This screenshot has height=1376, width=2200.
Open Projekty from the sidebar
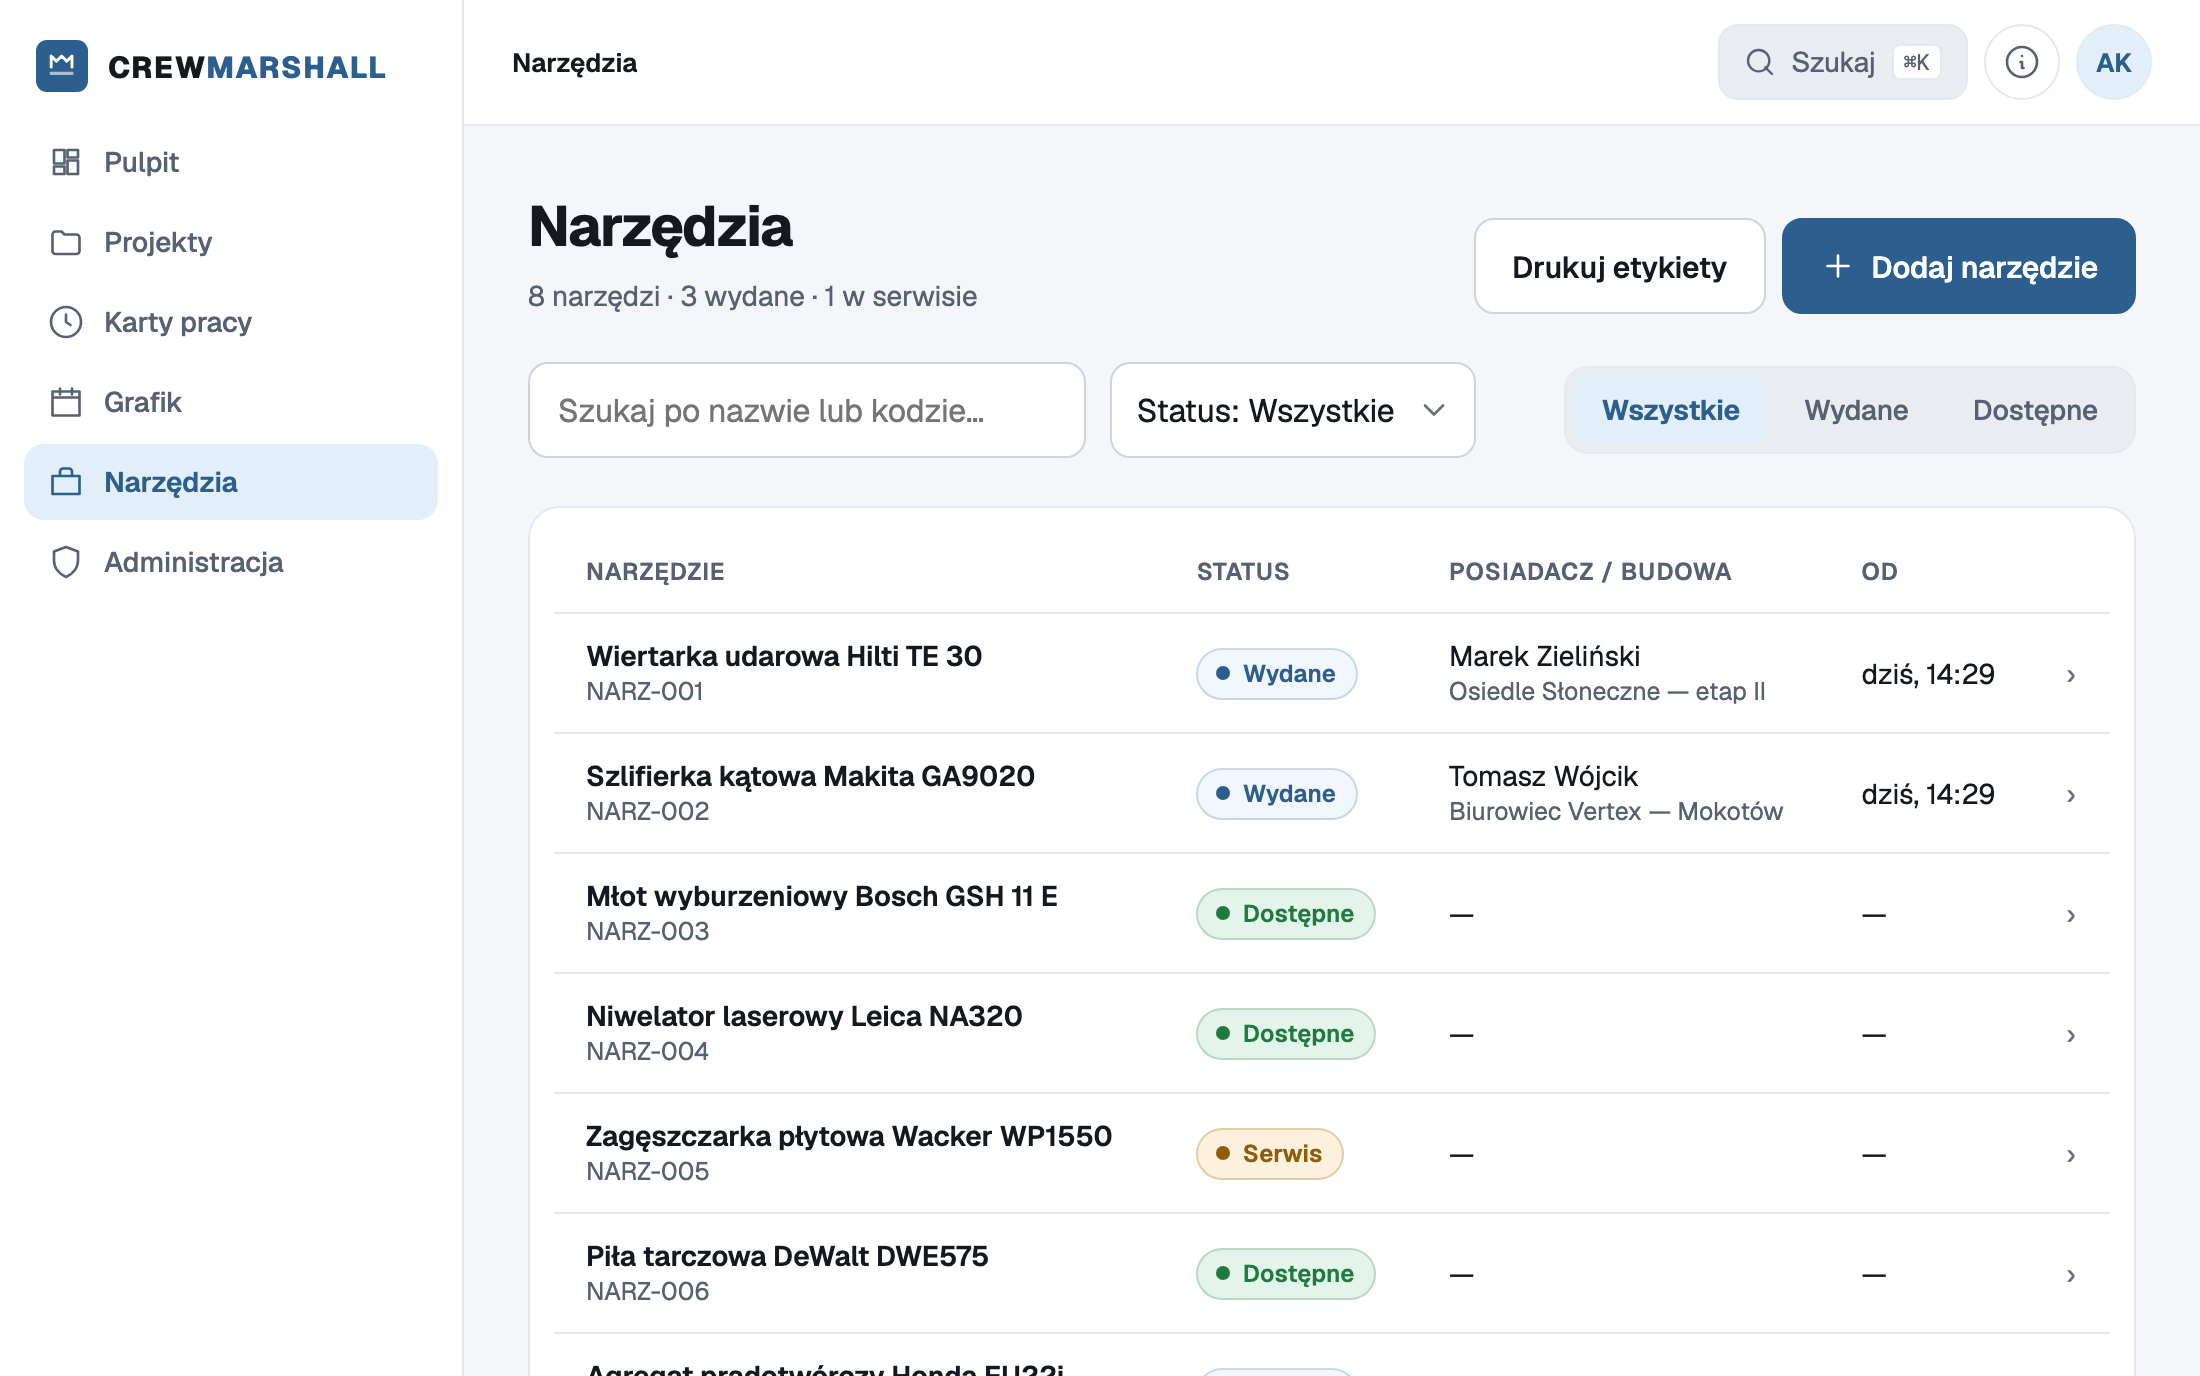click(231, 242)
